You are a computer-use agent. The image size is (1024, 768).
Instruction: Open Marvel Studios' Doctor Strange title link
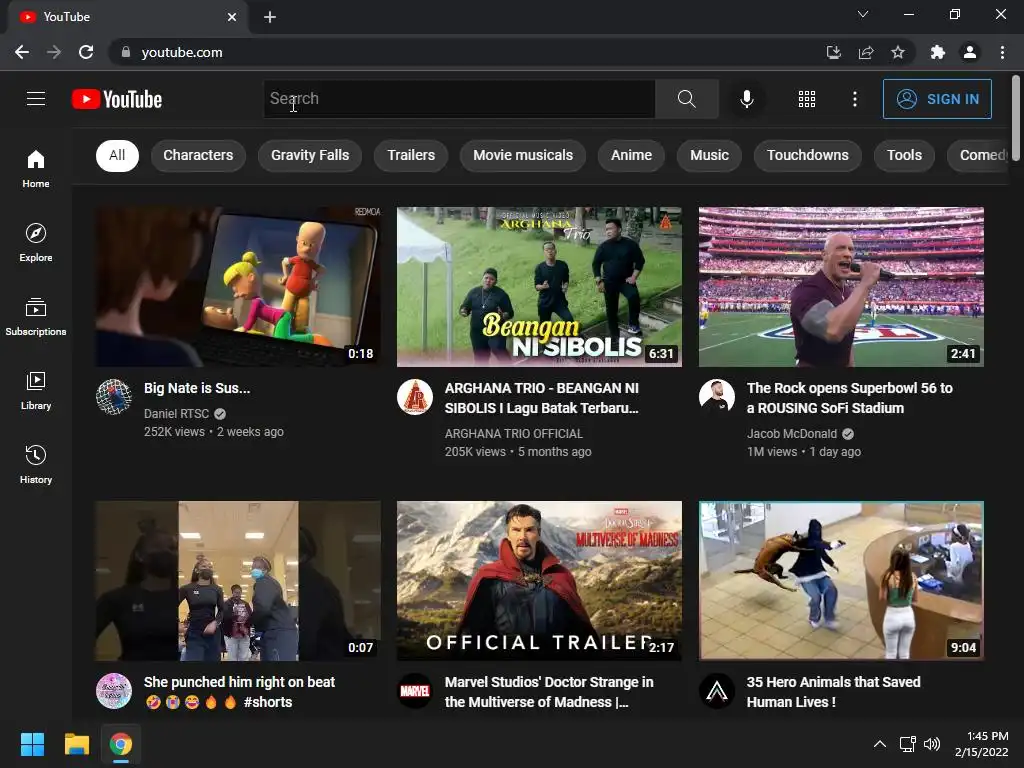coord(549,692)
